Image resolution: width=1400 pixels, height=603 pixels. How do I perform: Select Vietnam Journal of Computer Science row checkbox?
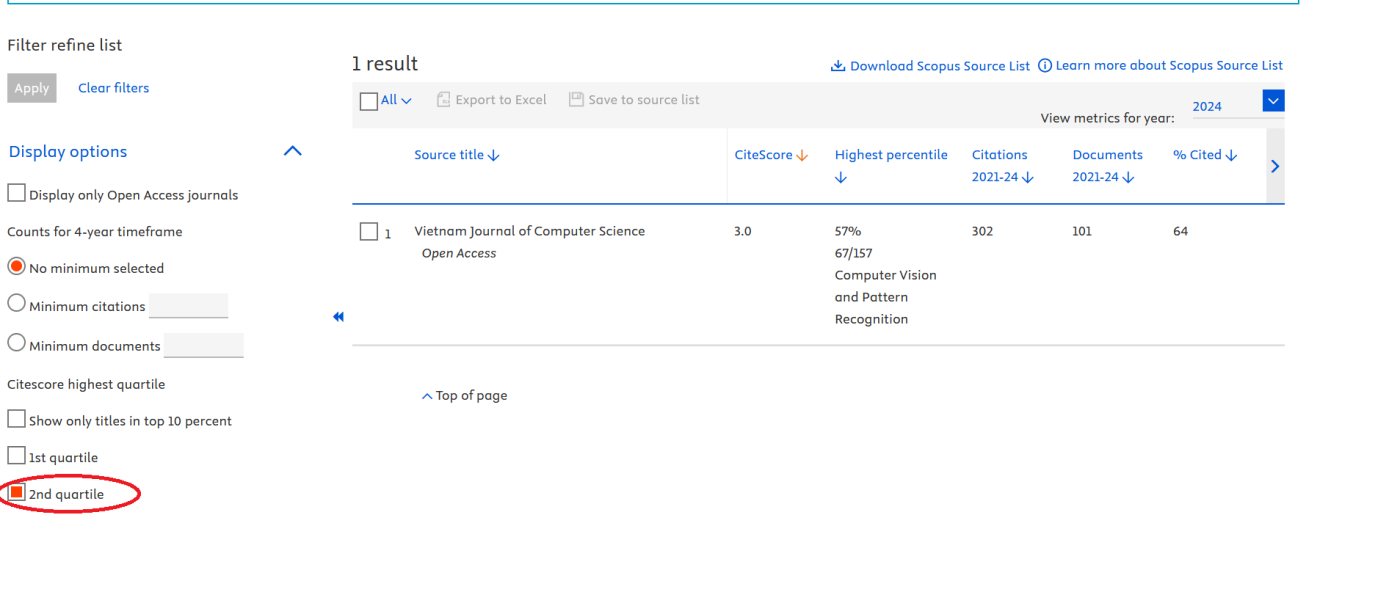tap(369, 232)
